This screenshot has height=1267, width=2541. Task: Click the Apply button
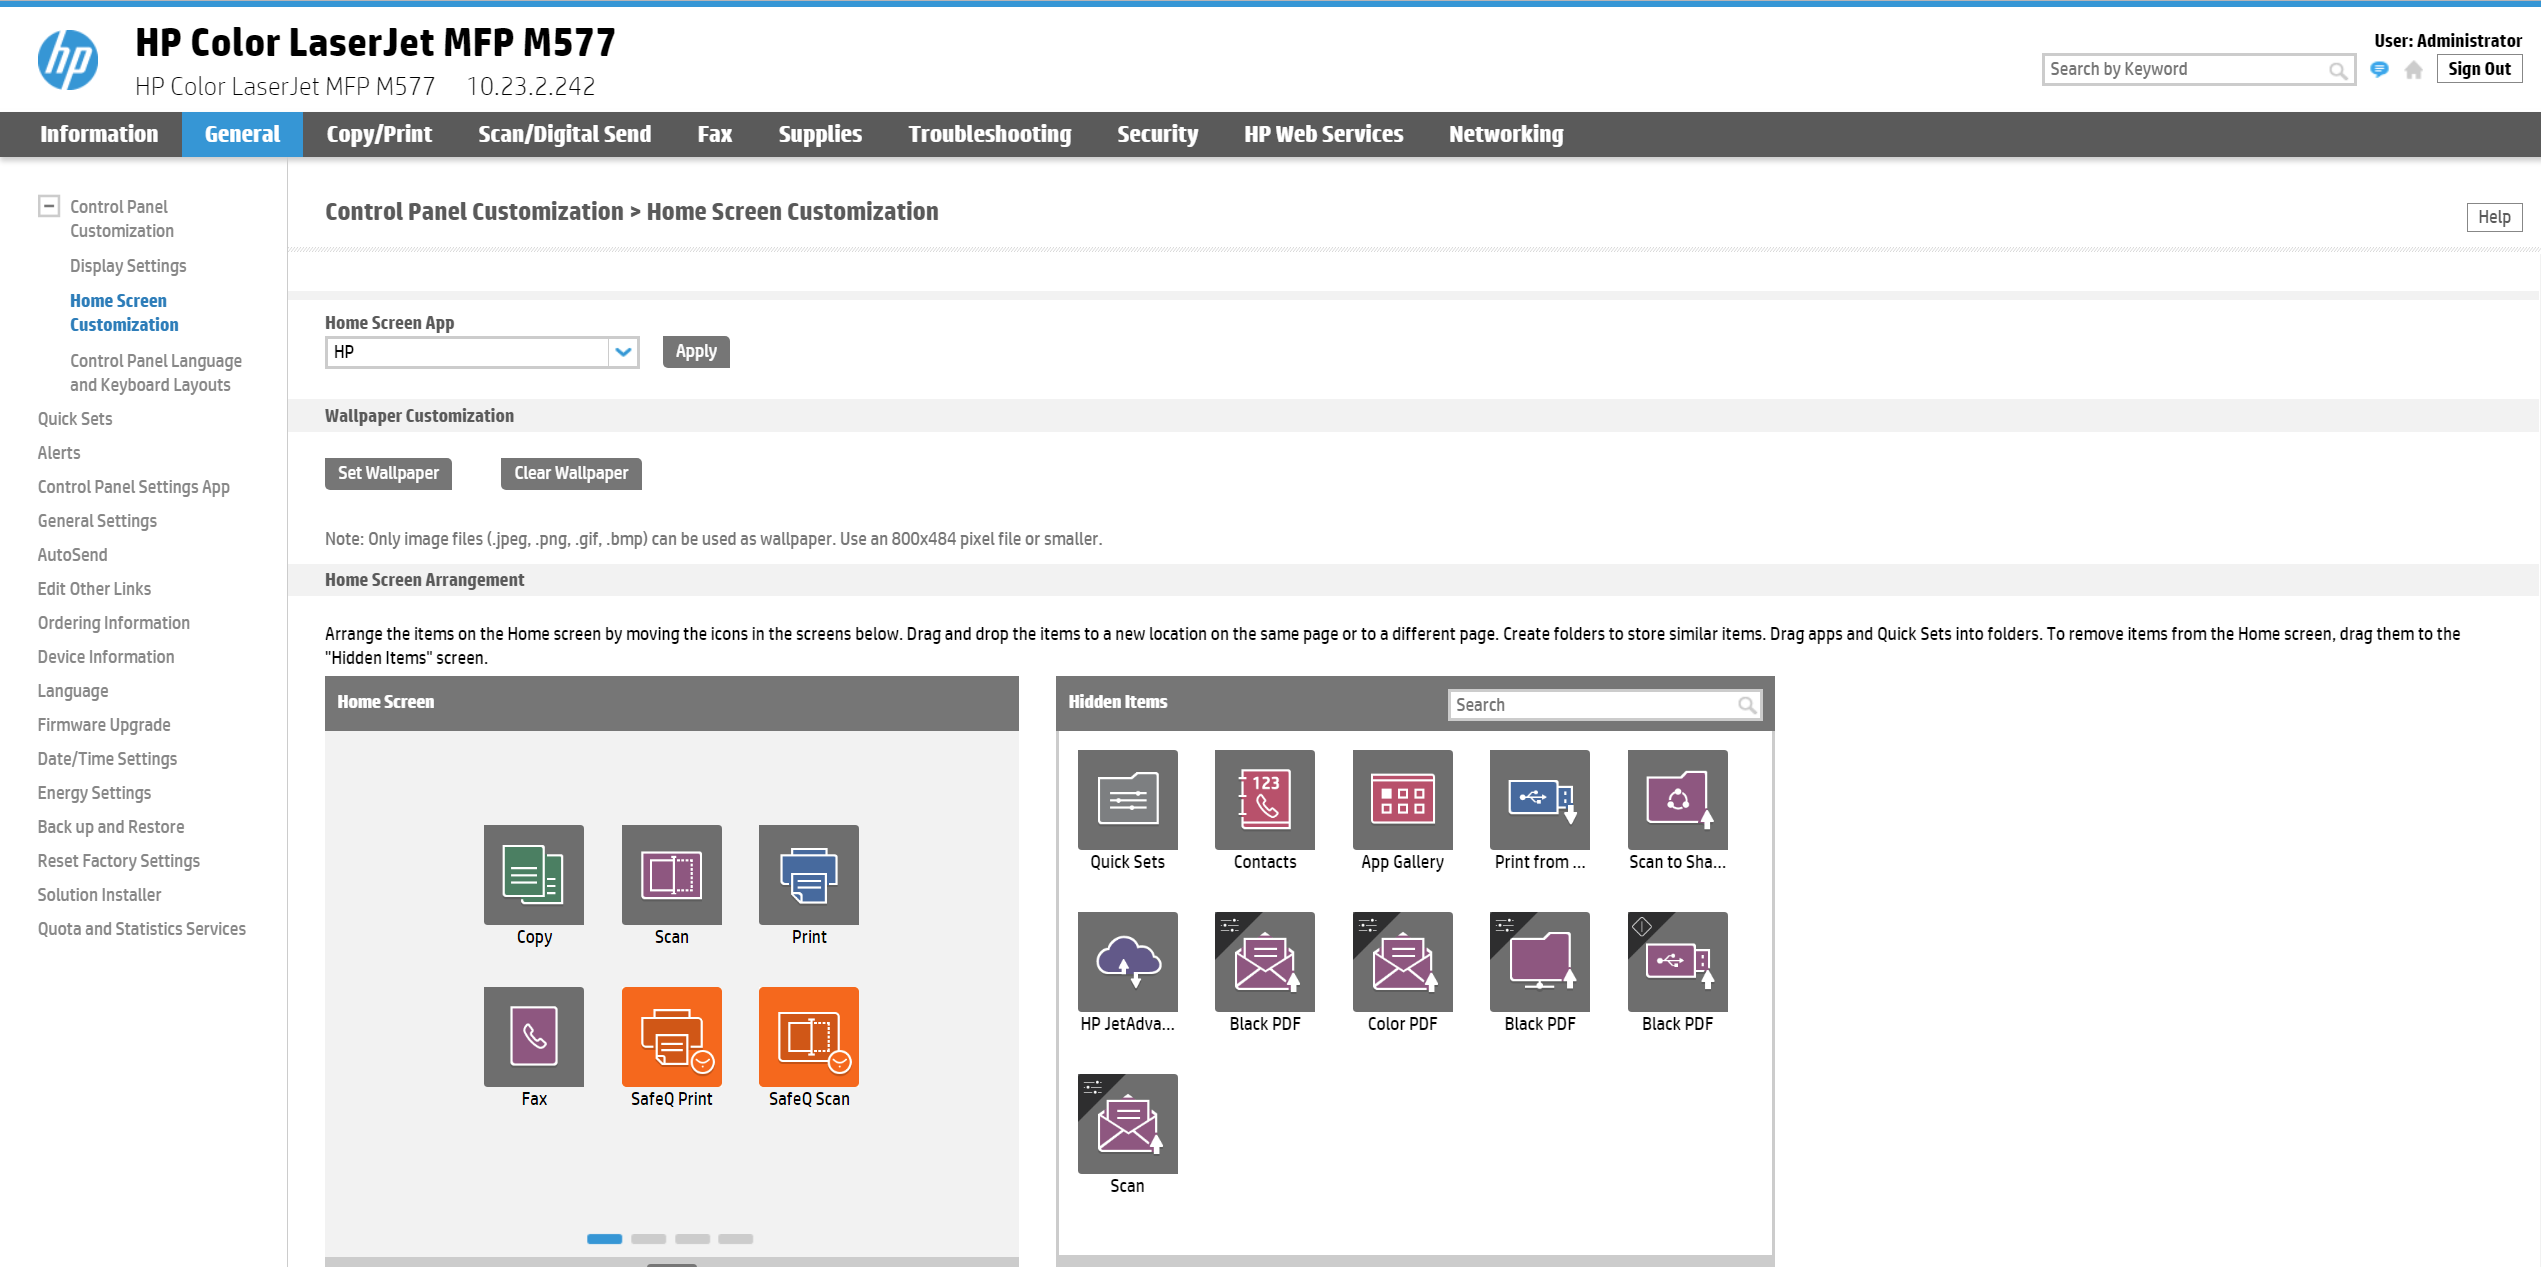695,352
